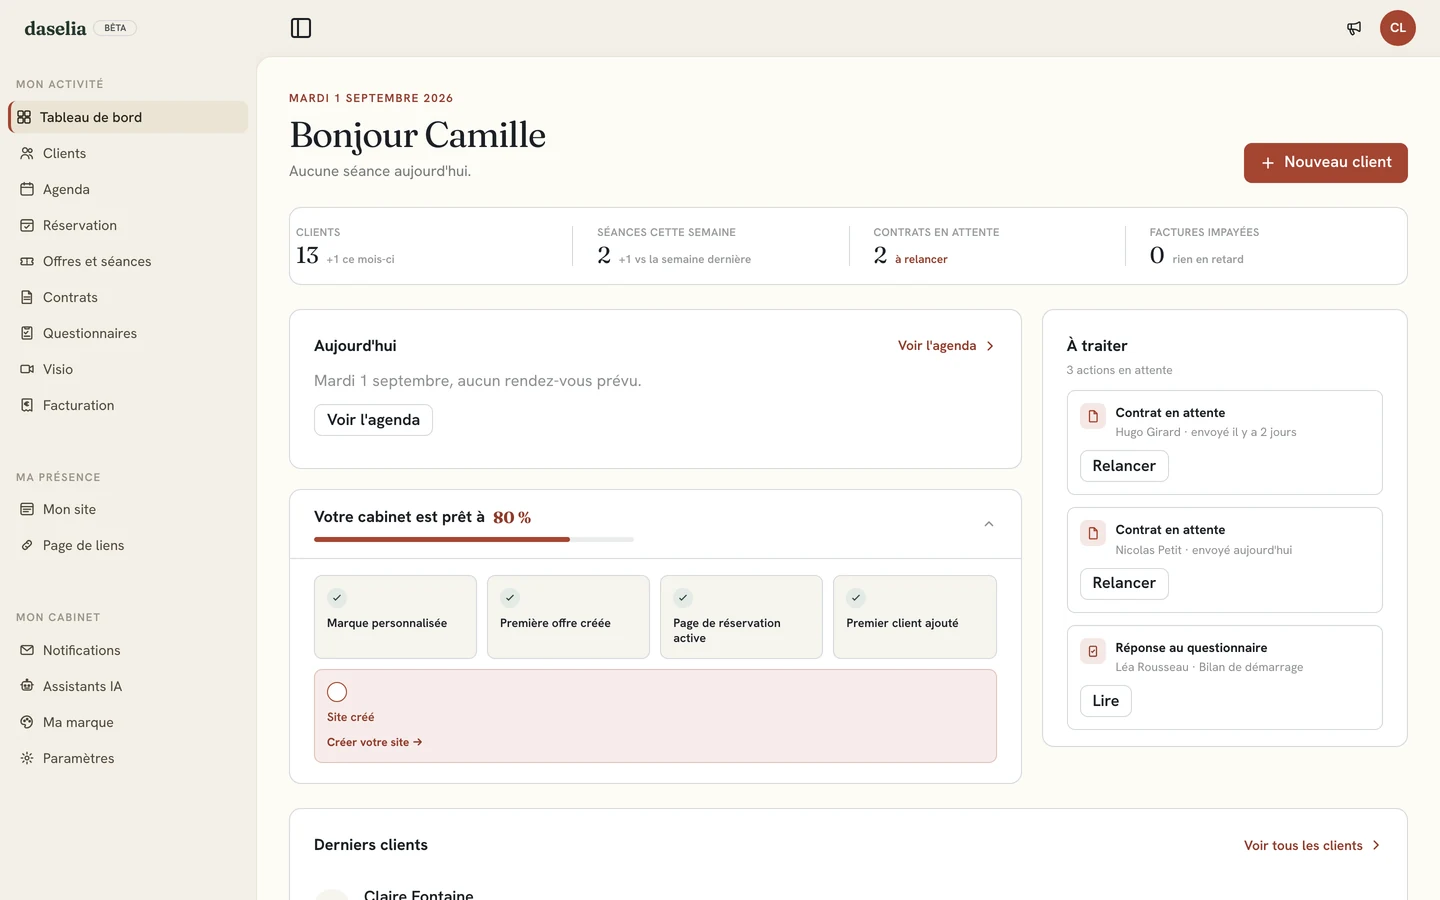Toggle the Marque personnalisée check mark
The width and height of the screenshot is (1440, 900).
(x=337, y=598)
